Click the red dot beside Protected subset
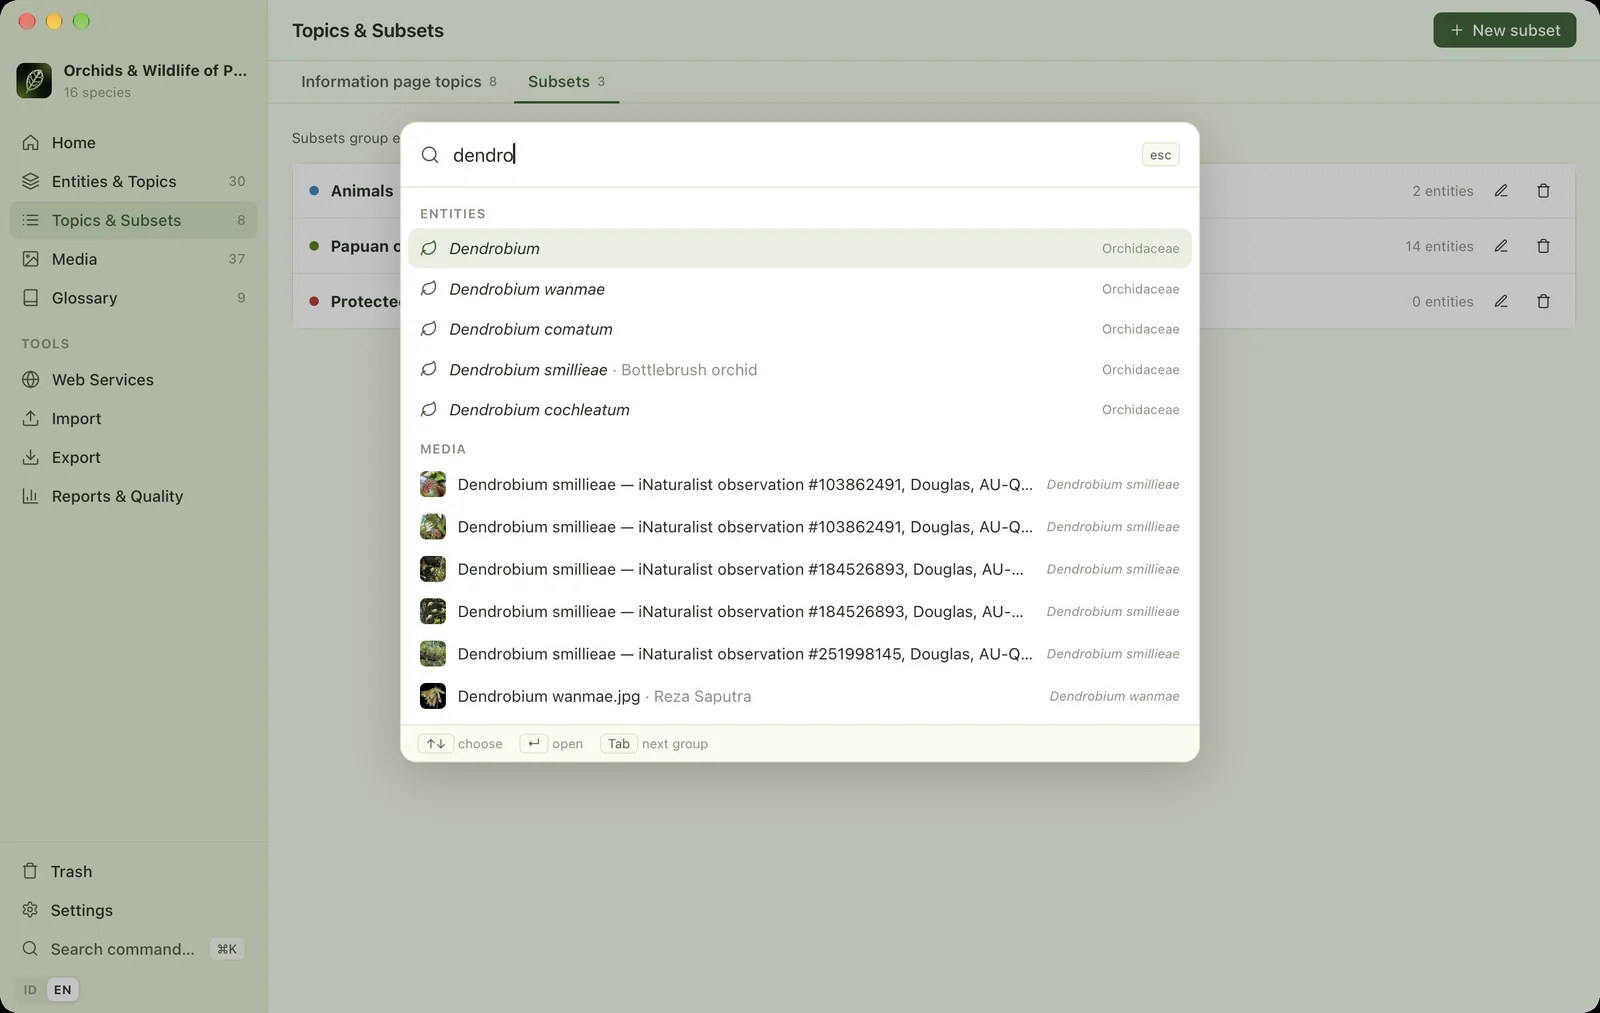The height and width of the screenshot is (1013, 1600). [314, 301]
